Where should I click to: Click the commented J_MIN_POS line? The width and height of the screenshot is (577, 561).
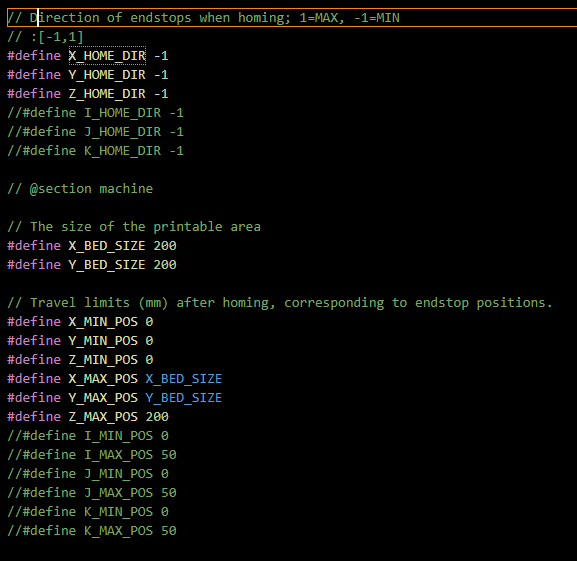pos(88,473)
